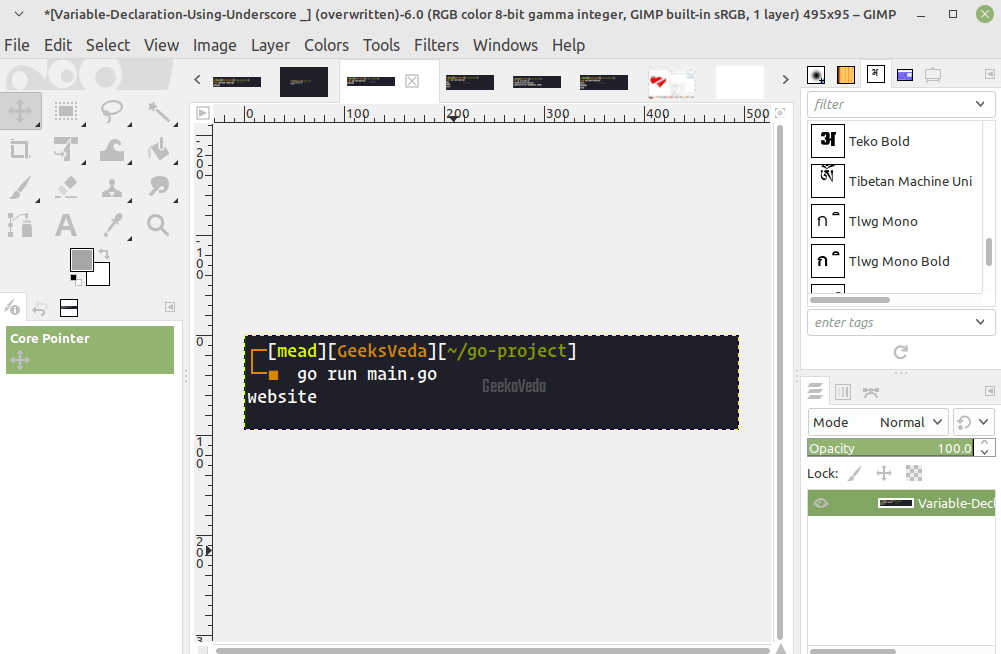Select the Fuzzy Select magic wand tool

[x=158, y=111]
